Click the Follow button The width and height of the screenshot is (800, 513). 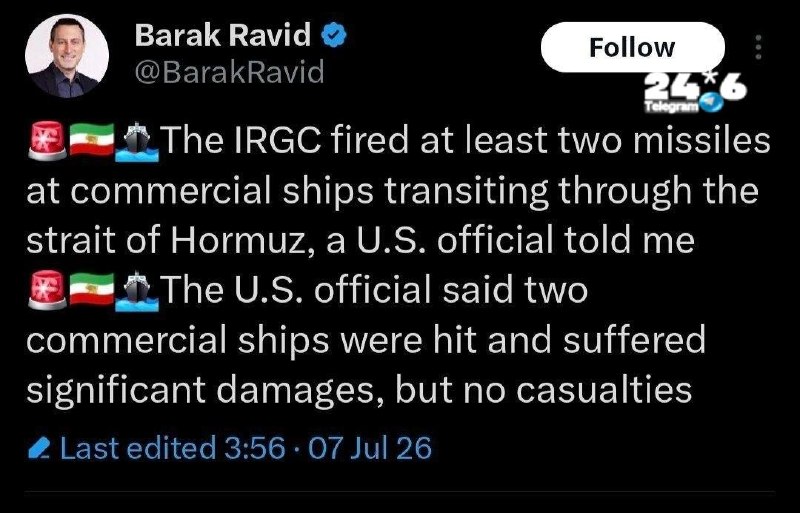[632, 47]
